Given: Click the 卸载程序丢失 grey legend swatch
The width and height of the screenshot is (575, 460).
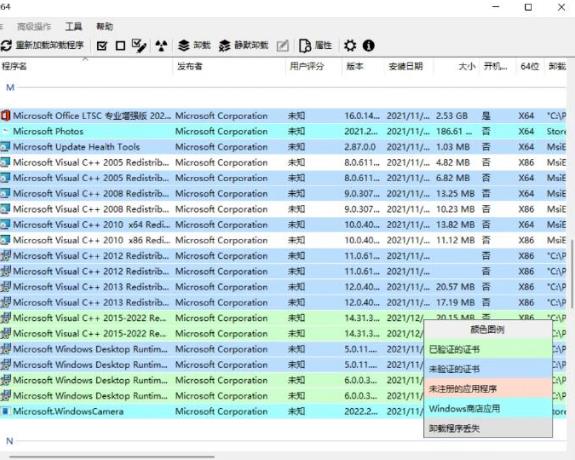Looking at the screenshot, I should coord(488,428).
